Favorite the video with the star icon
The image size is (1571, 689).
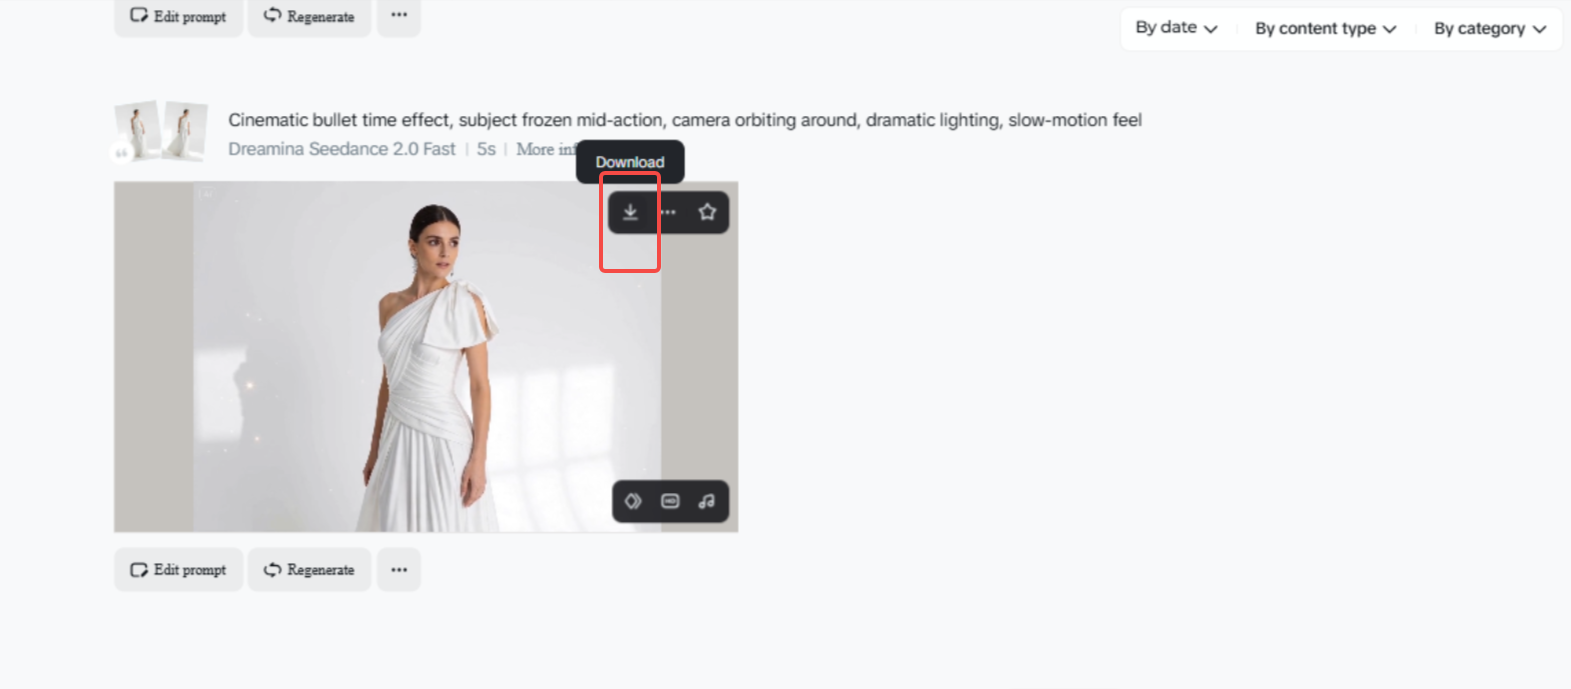707,212
